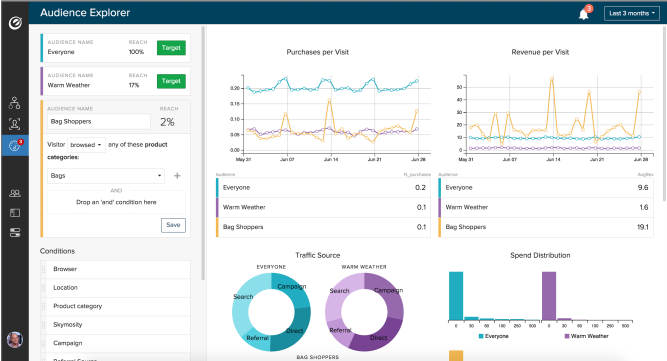Grab the drag handle next to Product category
This screenshot has width=667, height=361.
click(43, 306)
